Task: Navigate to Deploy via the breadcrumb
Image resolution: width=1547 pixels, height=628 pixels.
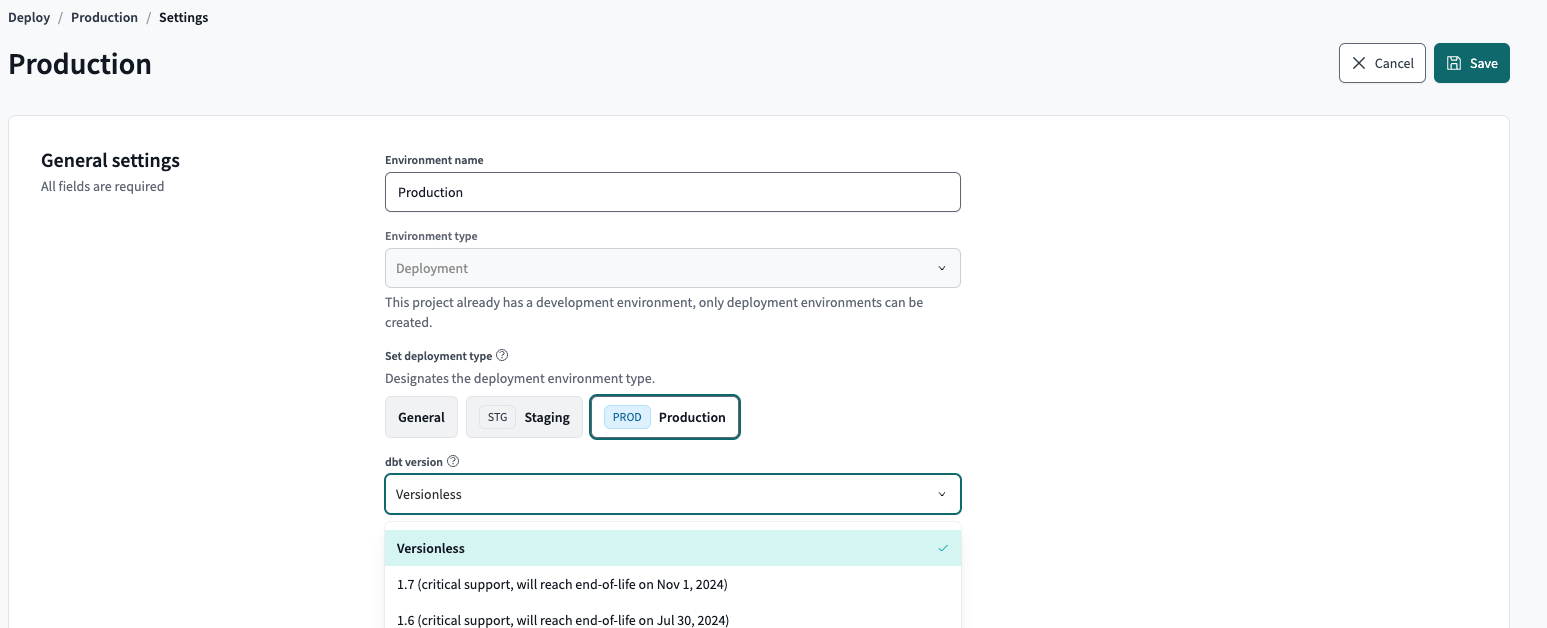Action: click(x=29, y=17)
